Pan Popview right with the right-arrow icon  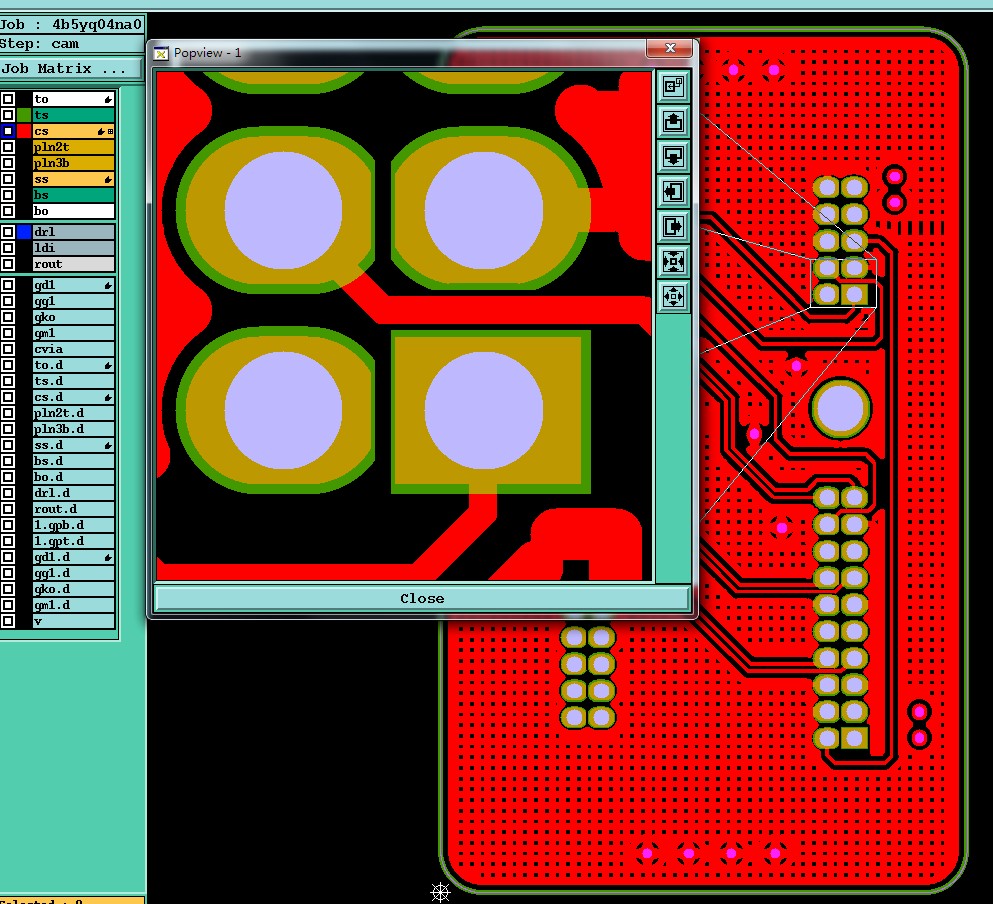673,226
